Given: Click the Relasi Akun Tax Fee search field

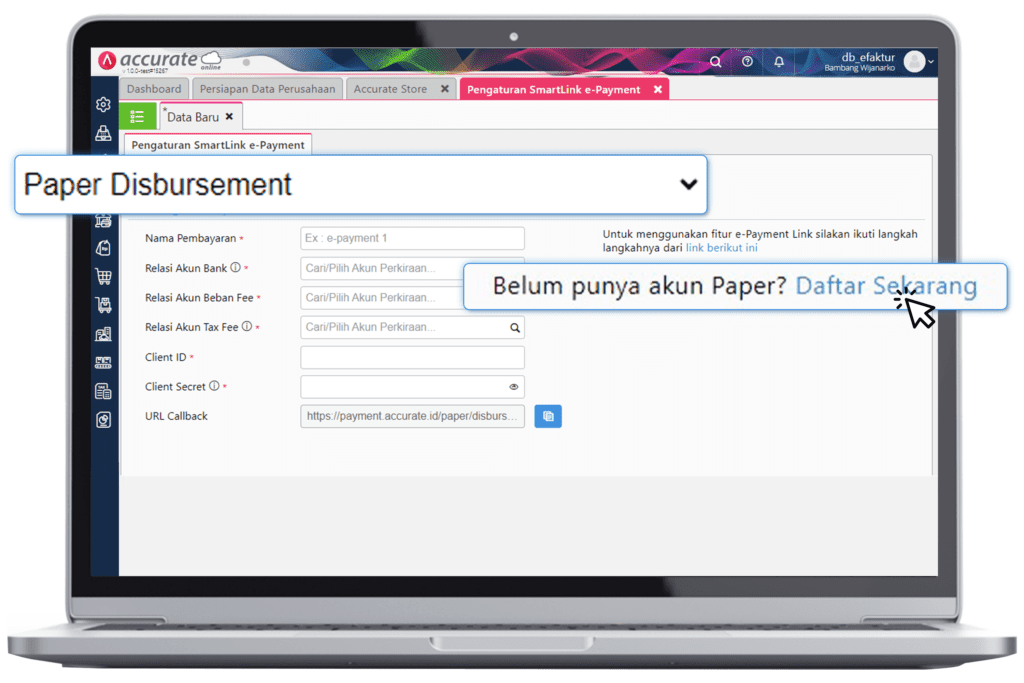Looking at the screenshot, I should tap(412, 327).
